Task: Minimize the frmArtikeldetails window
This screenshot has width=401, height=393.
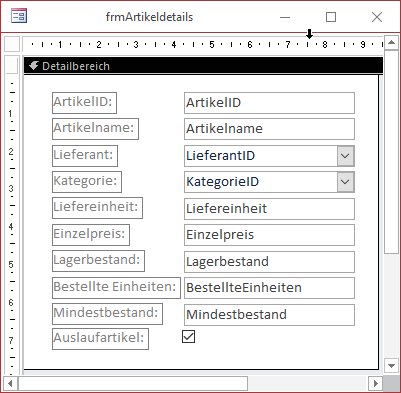Action: [x=285, y=17]
